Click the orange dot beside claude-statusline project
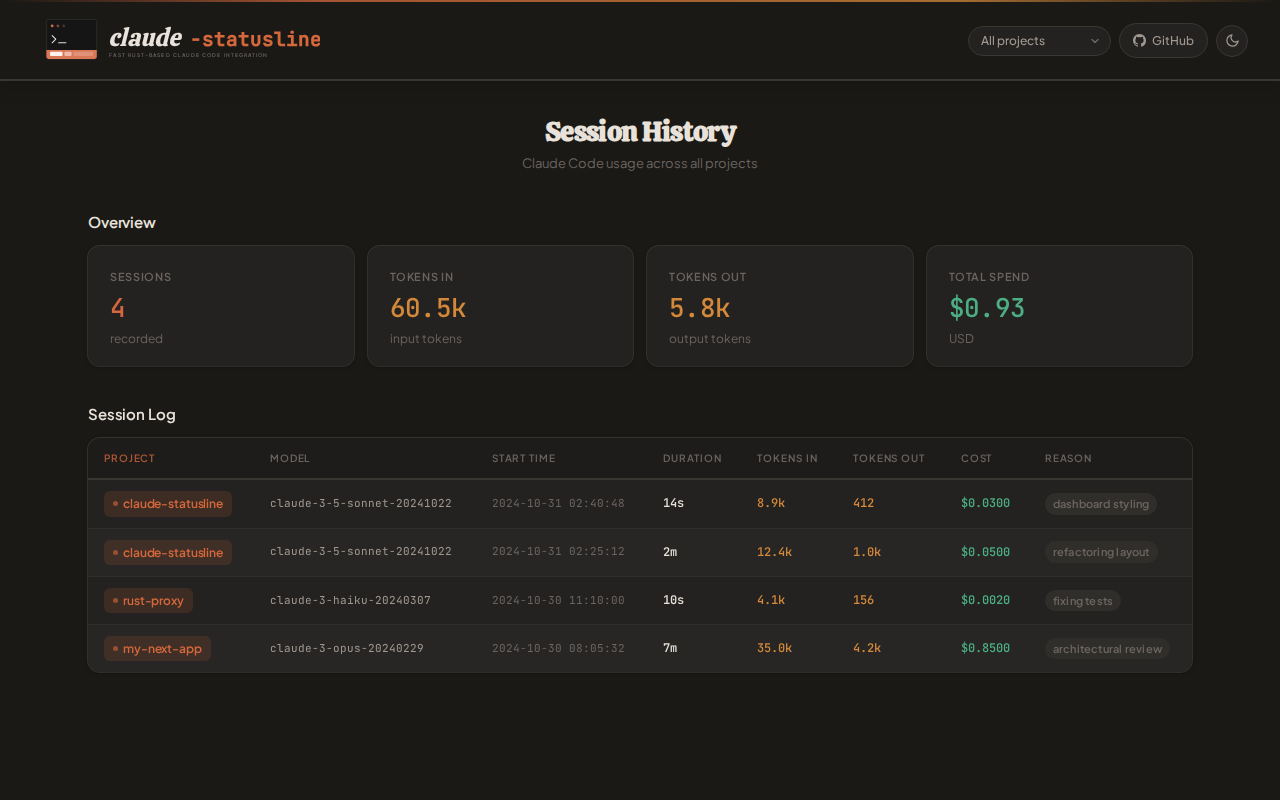 click(113, 504)
